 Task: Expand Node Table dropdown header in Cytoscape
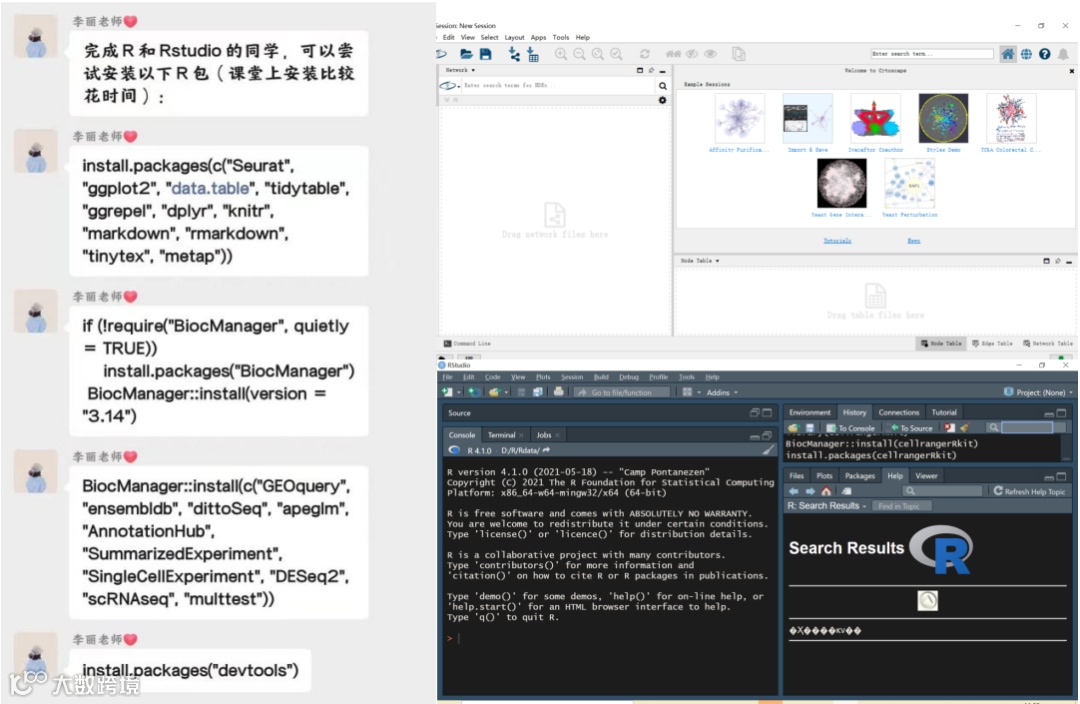pos(700,261)
